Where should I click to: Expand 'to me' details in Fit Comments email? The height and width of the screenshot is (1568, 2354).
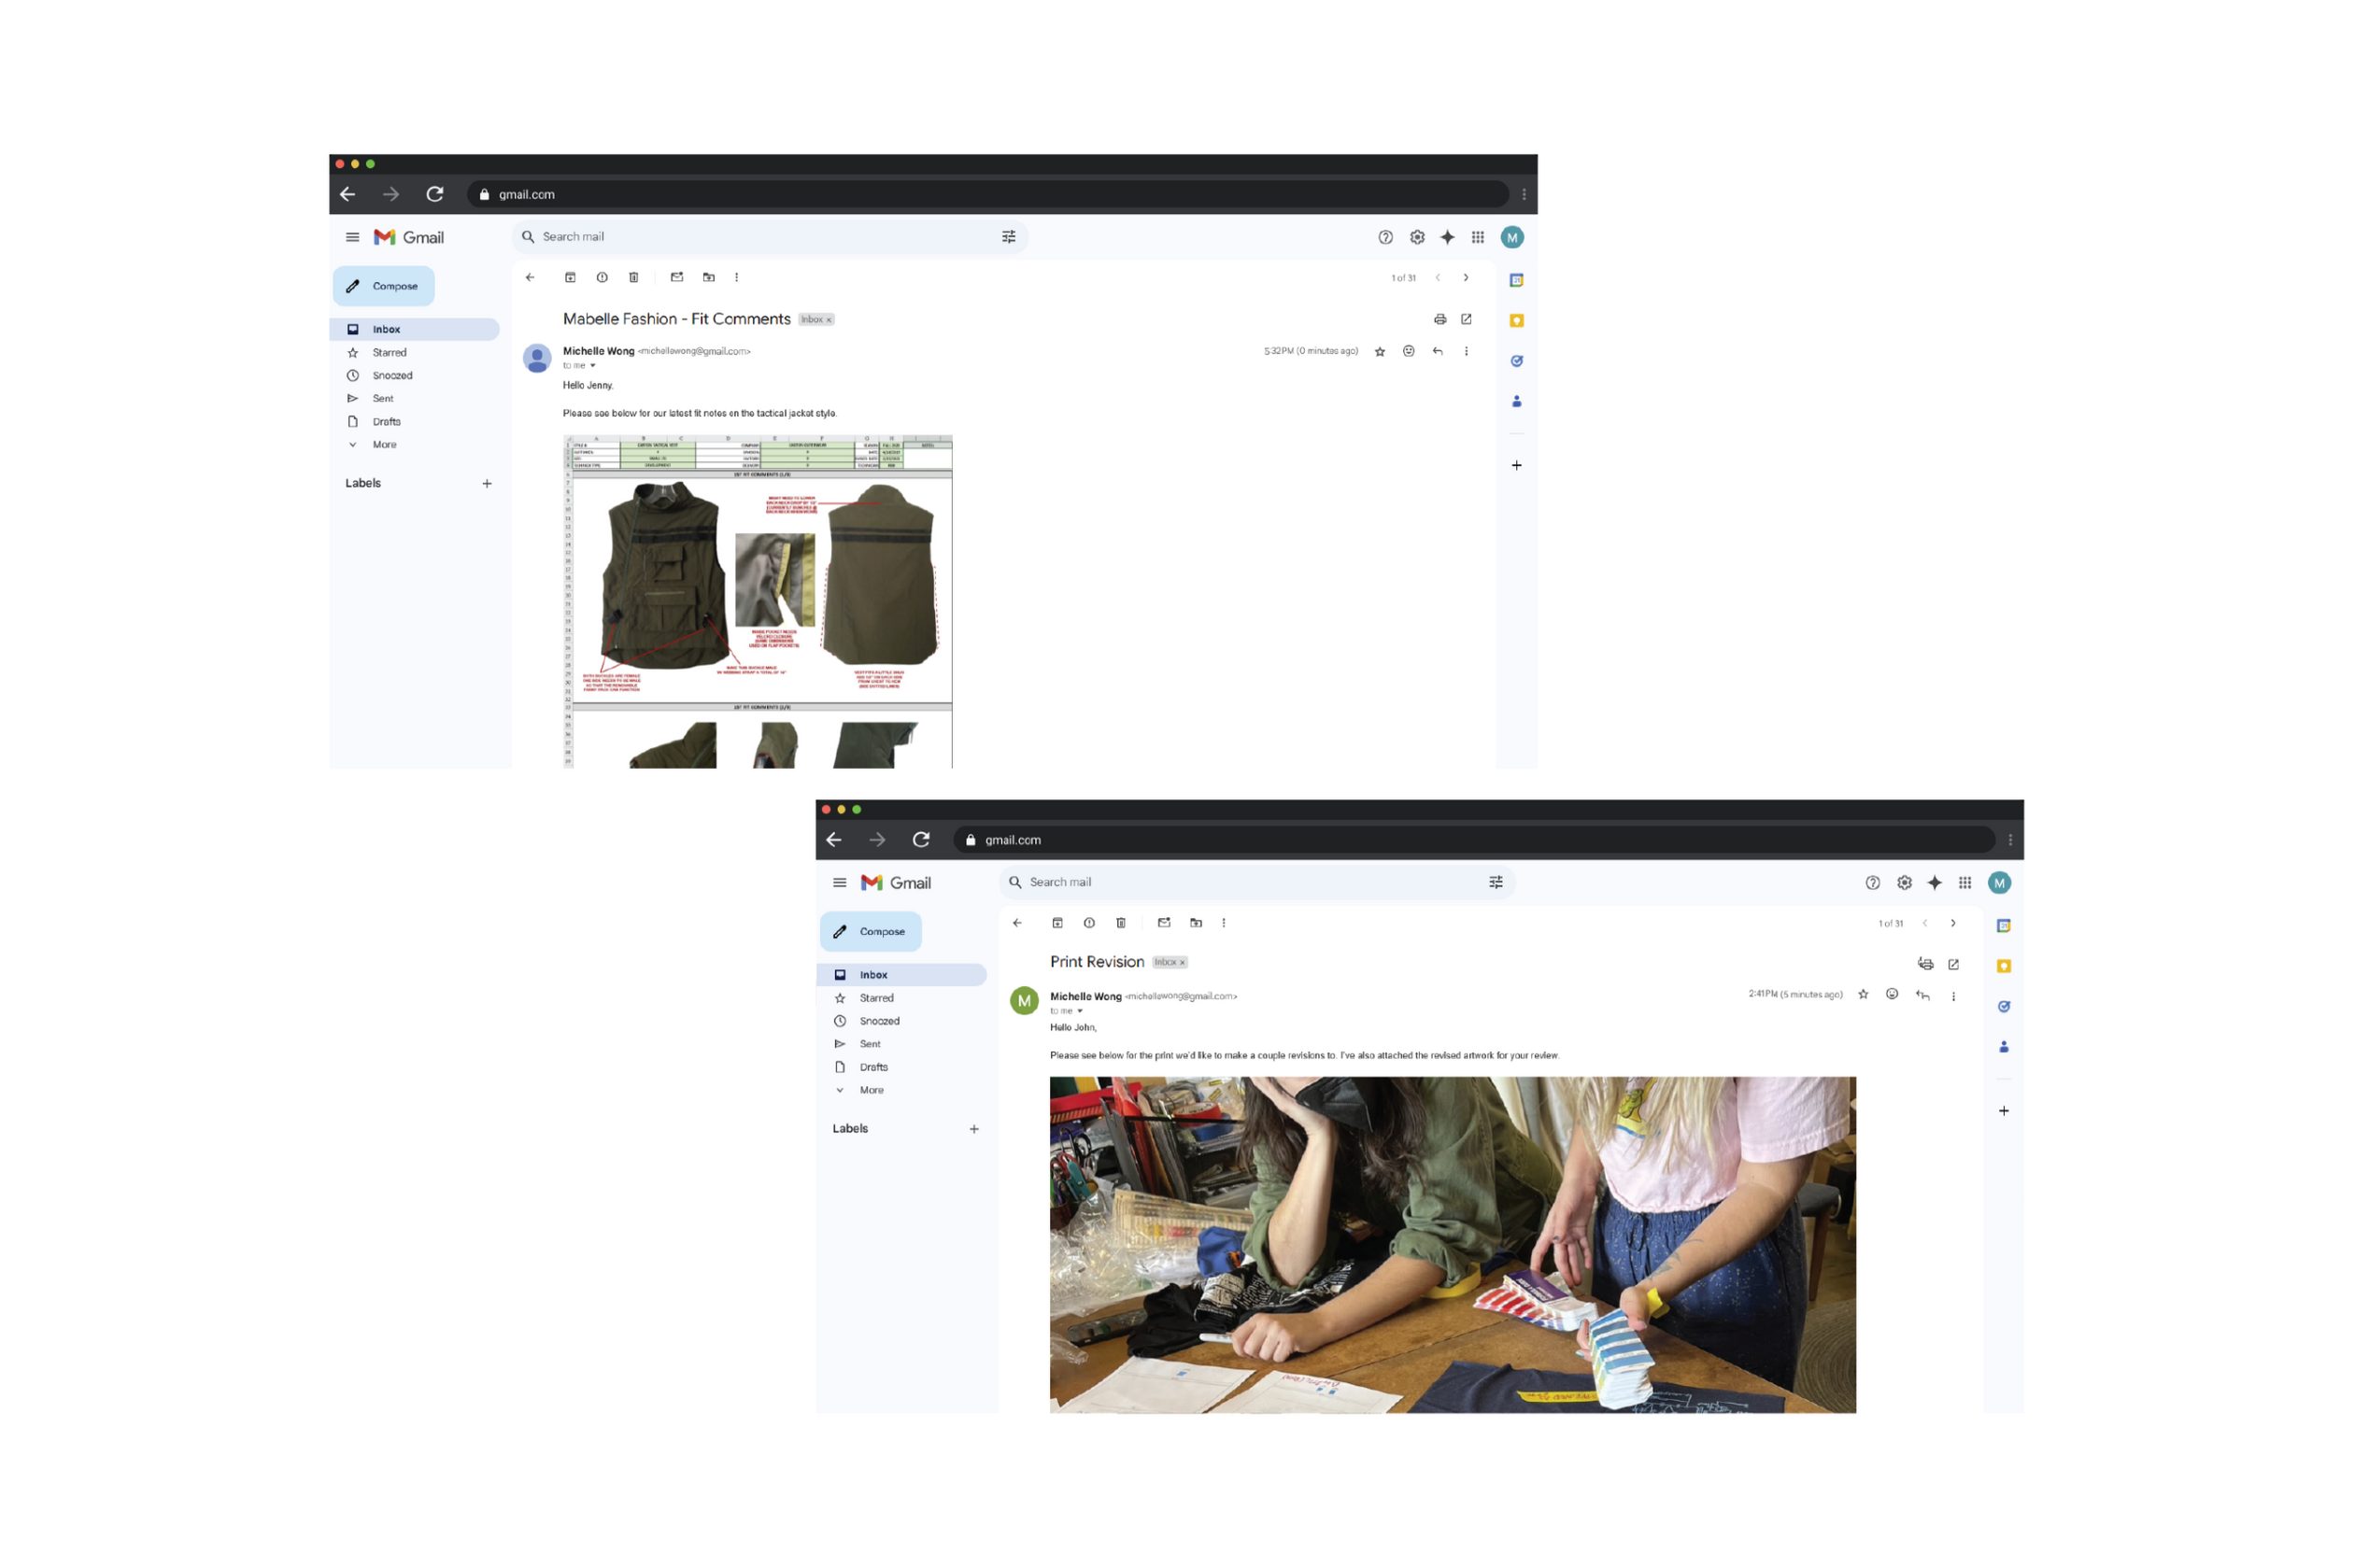coord(592,366)
